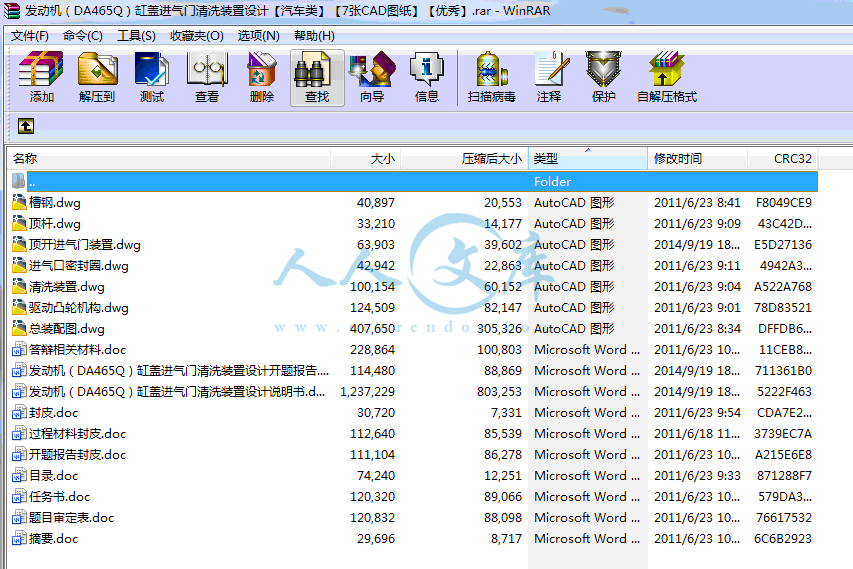Click the Word icon beside 任务书.doc
Viewport: 853px width, 569px height.
[20, 497]
